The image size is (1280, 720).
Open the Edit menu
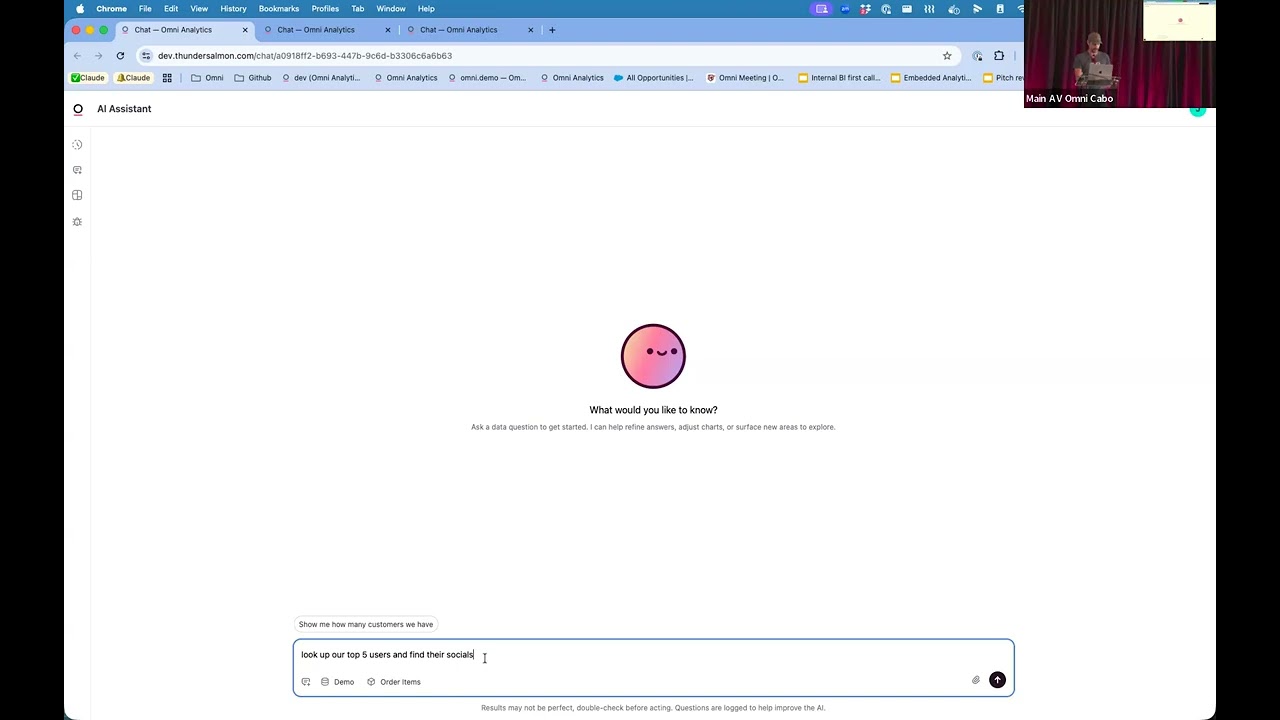[171, 9]
